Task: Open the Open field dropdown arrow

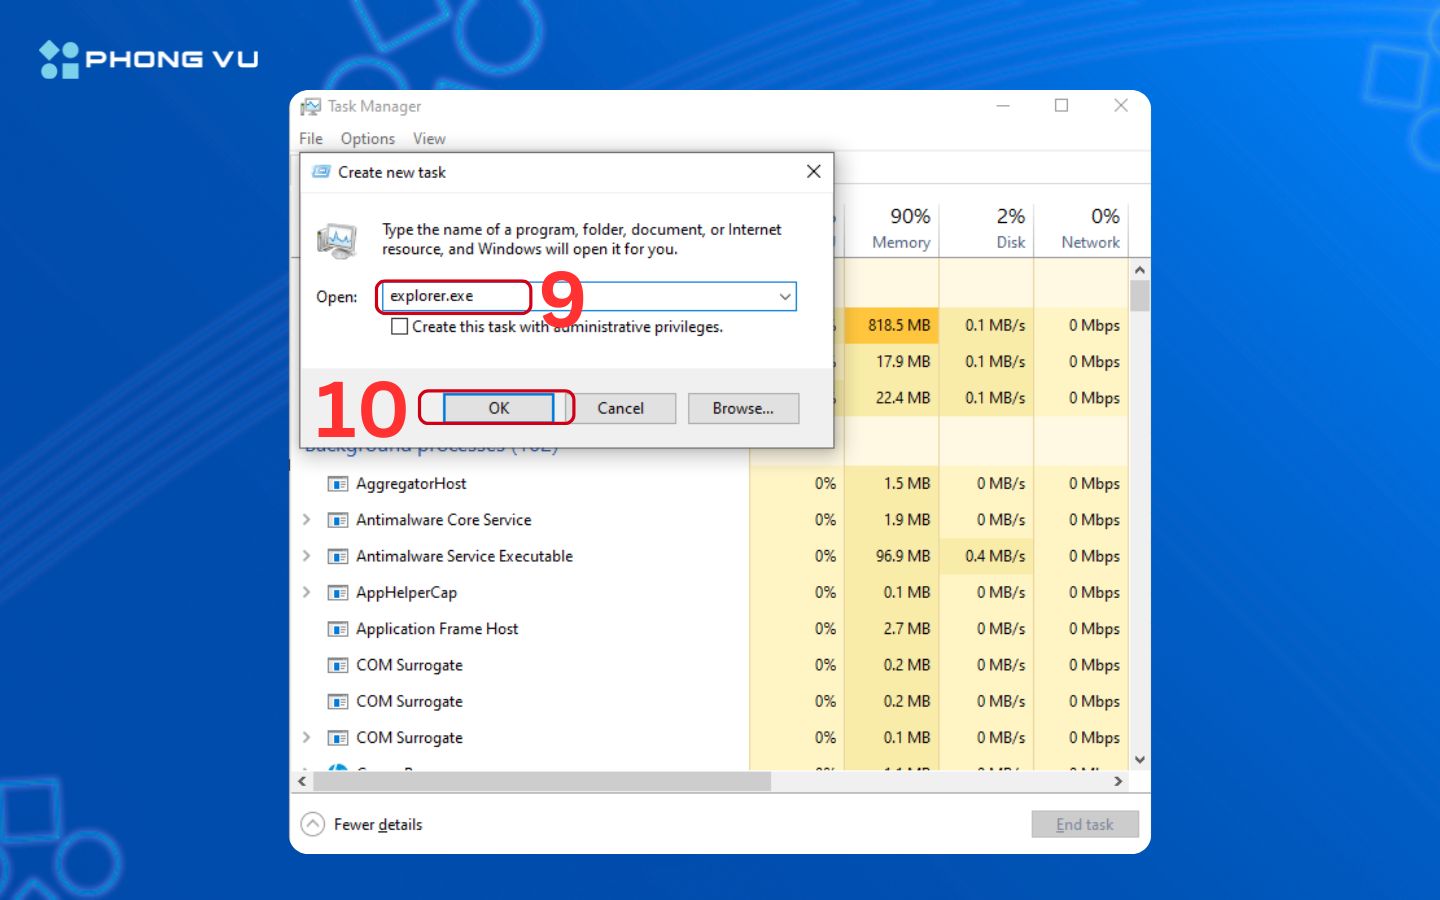Action: point(785,297)
